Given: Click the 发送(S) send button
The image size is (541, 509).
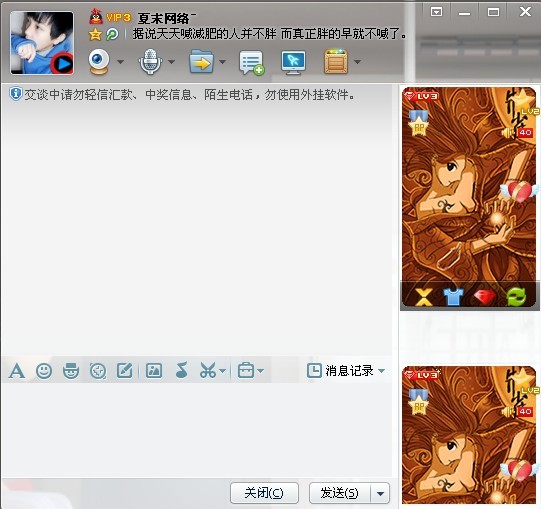Looking at the screenshot, I should [340, 493].
